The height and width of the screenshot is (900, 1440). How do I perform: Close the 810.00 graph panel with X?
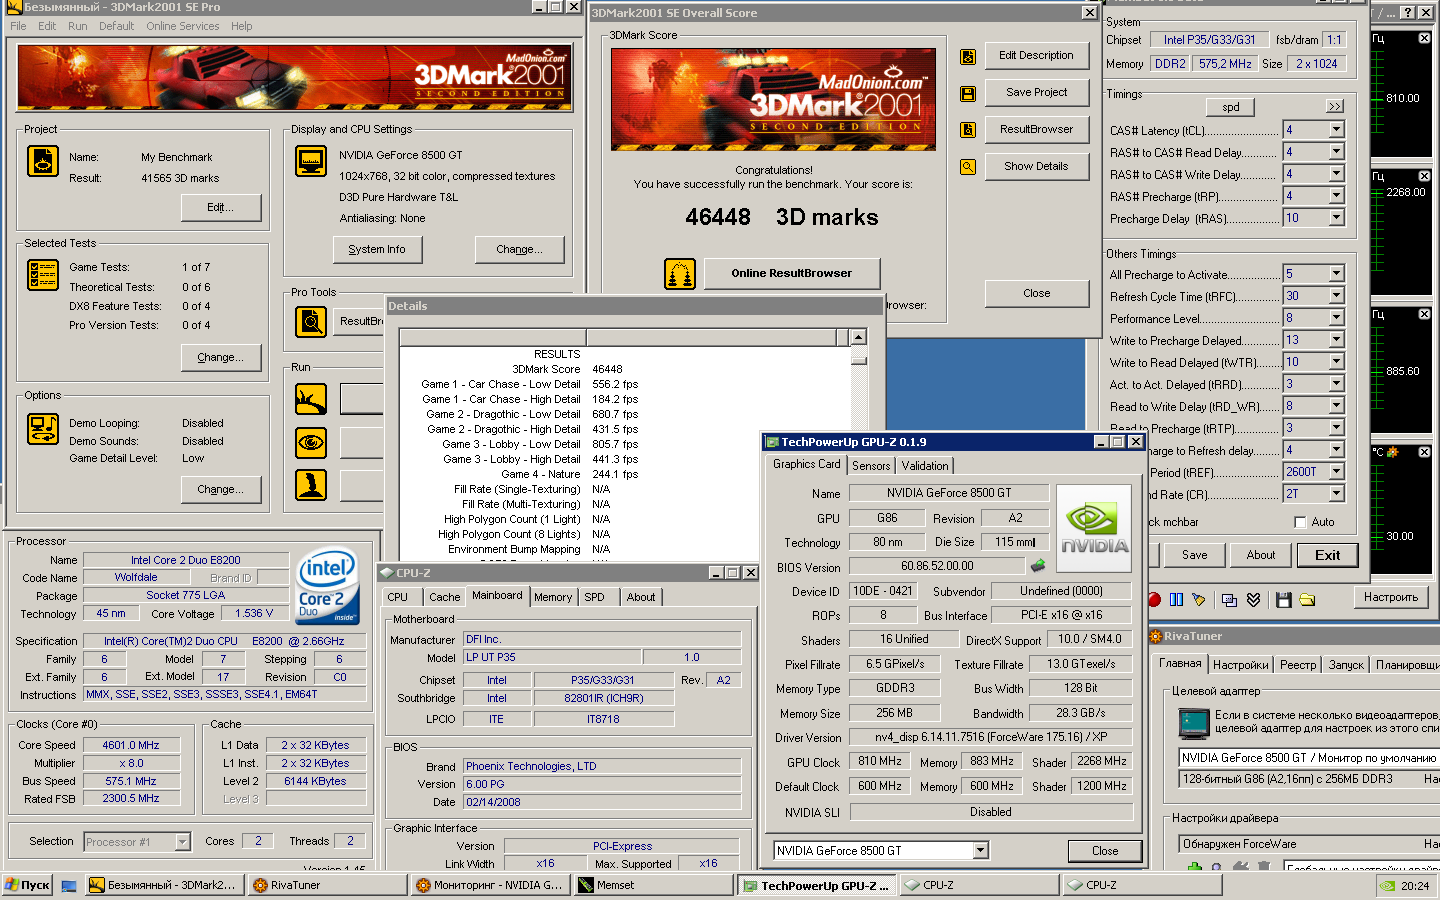point(1424,38)
